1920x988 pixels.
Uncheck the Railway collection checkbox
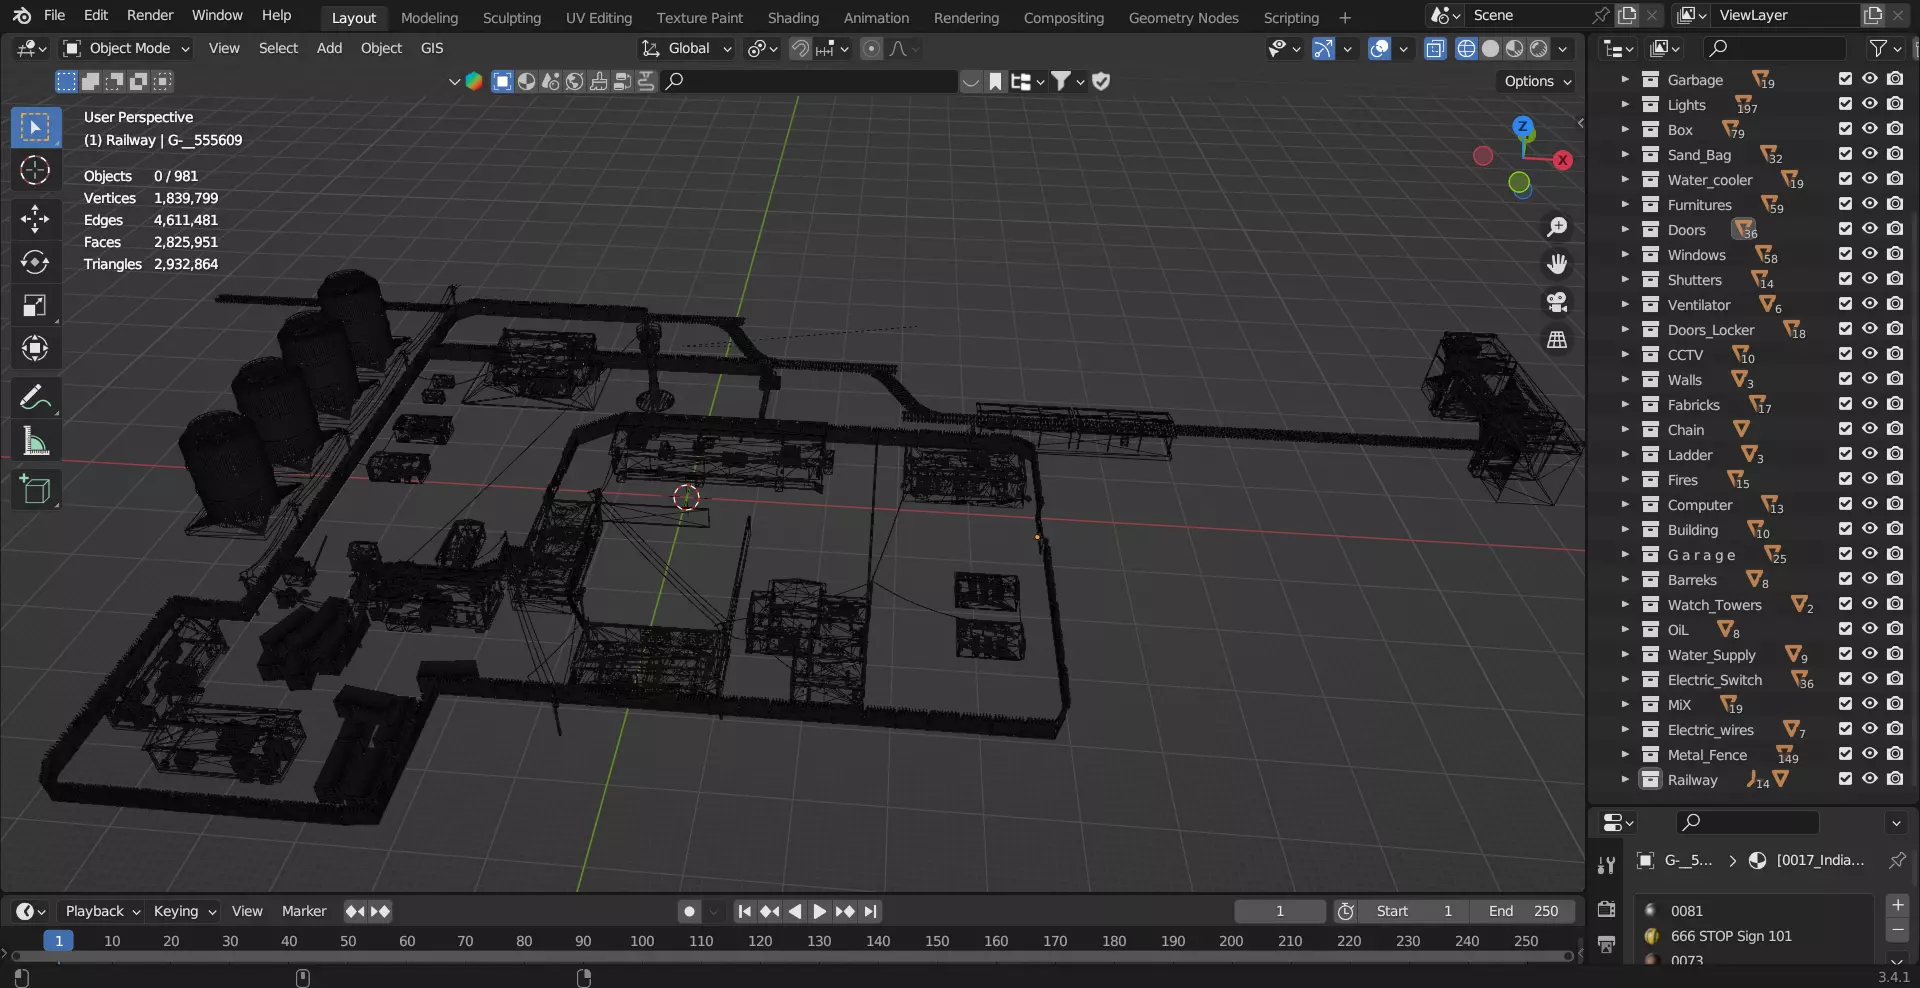(x=1845, y=779)
